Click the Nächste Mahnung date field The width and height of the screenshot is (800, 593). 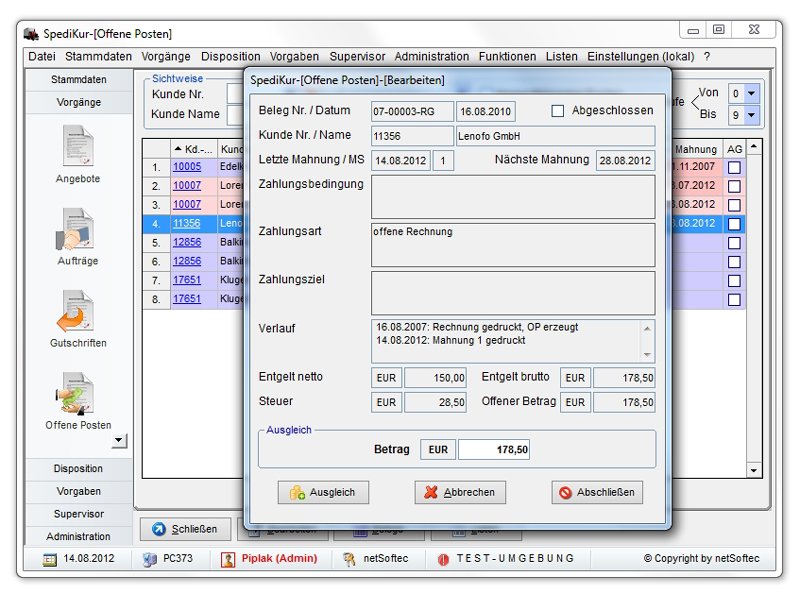[625, 161]
